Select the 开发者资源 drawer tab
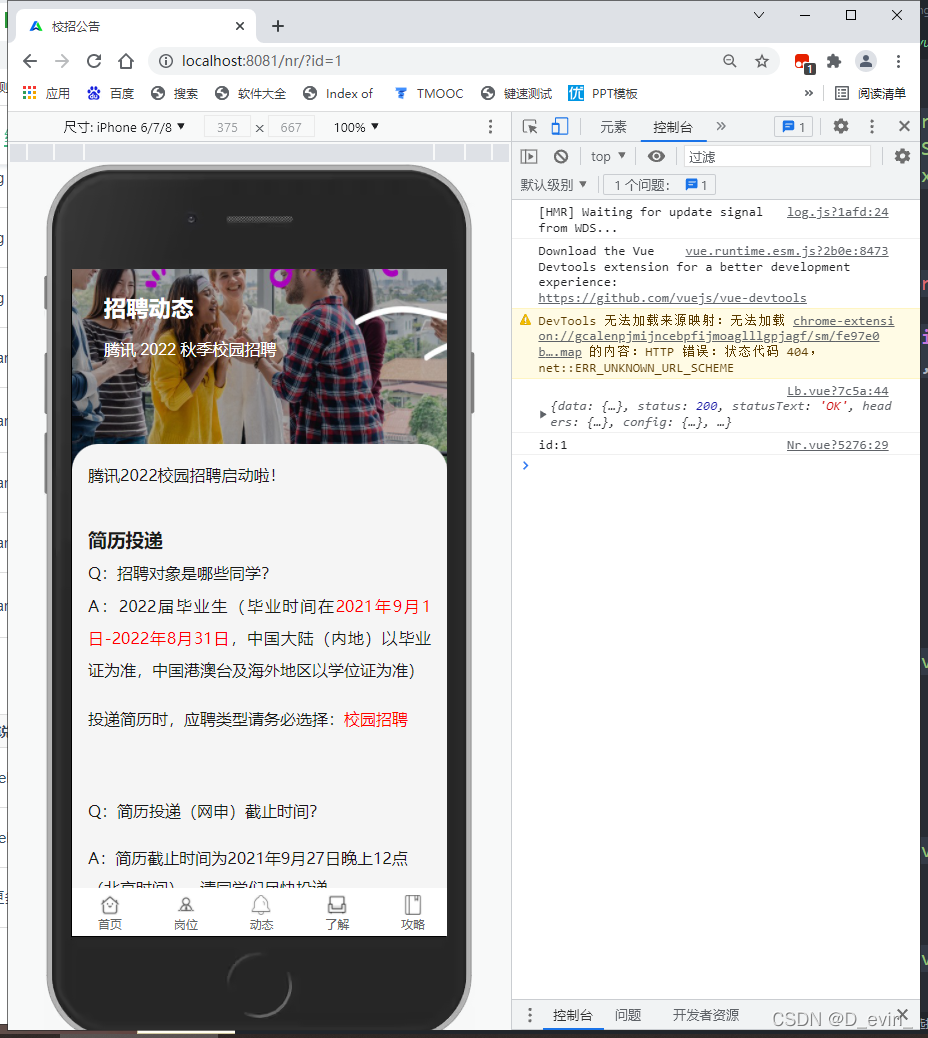 [x=706, y=1015]
